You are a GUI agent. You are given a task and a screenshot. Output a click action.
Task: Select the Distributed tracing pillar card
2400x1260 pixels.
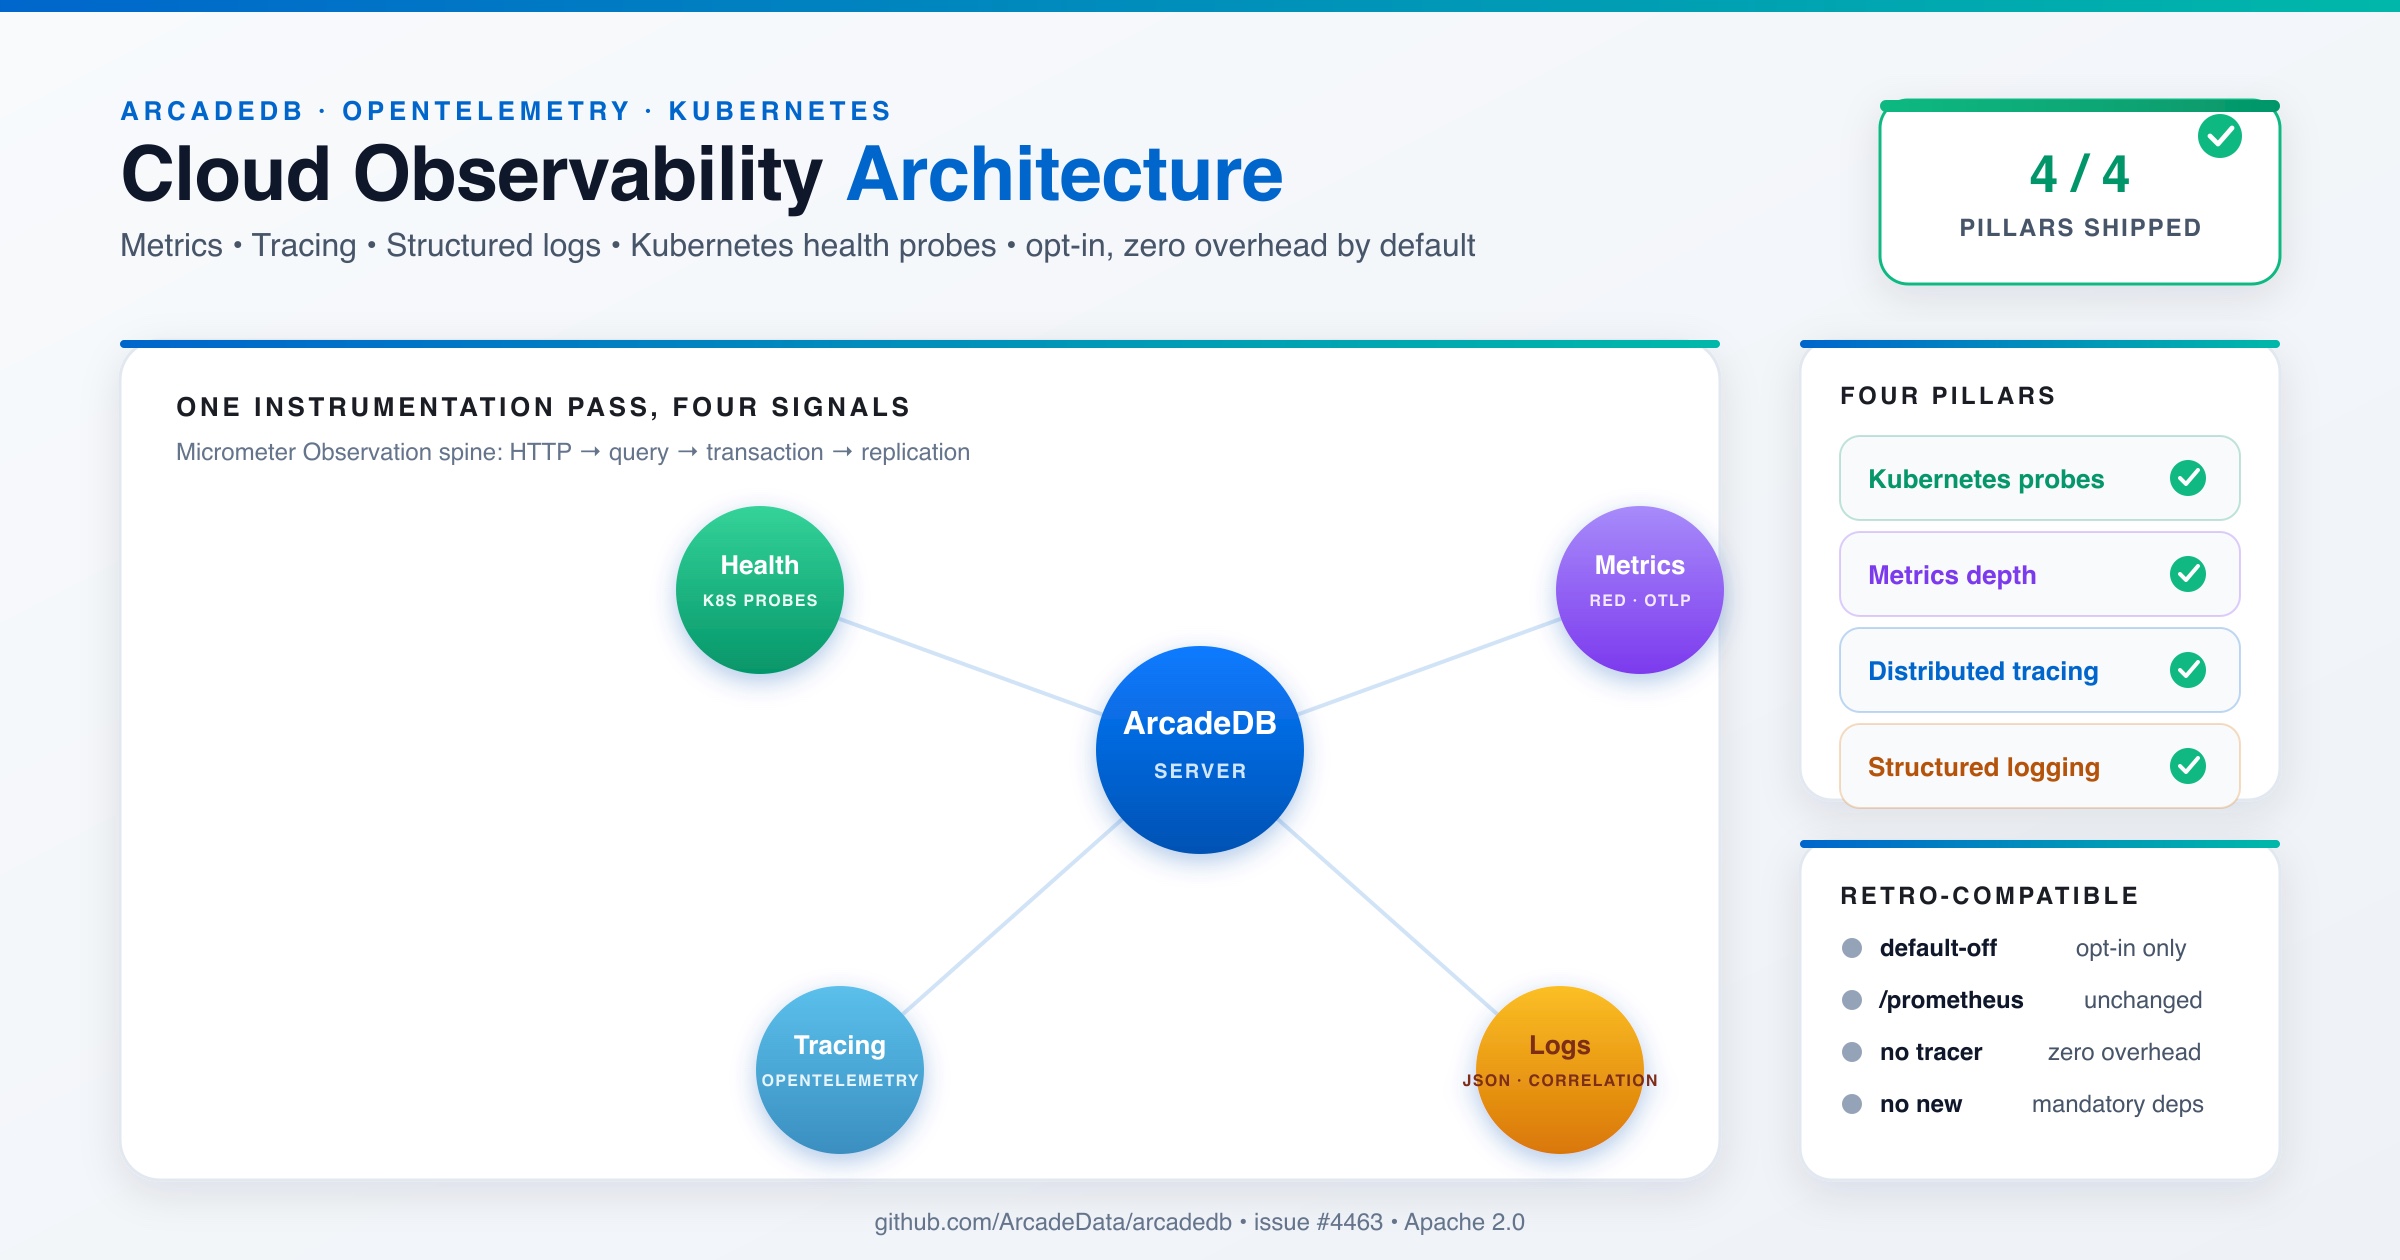pyautogui.click(x=2040, y=670)
